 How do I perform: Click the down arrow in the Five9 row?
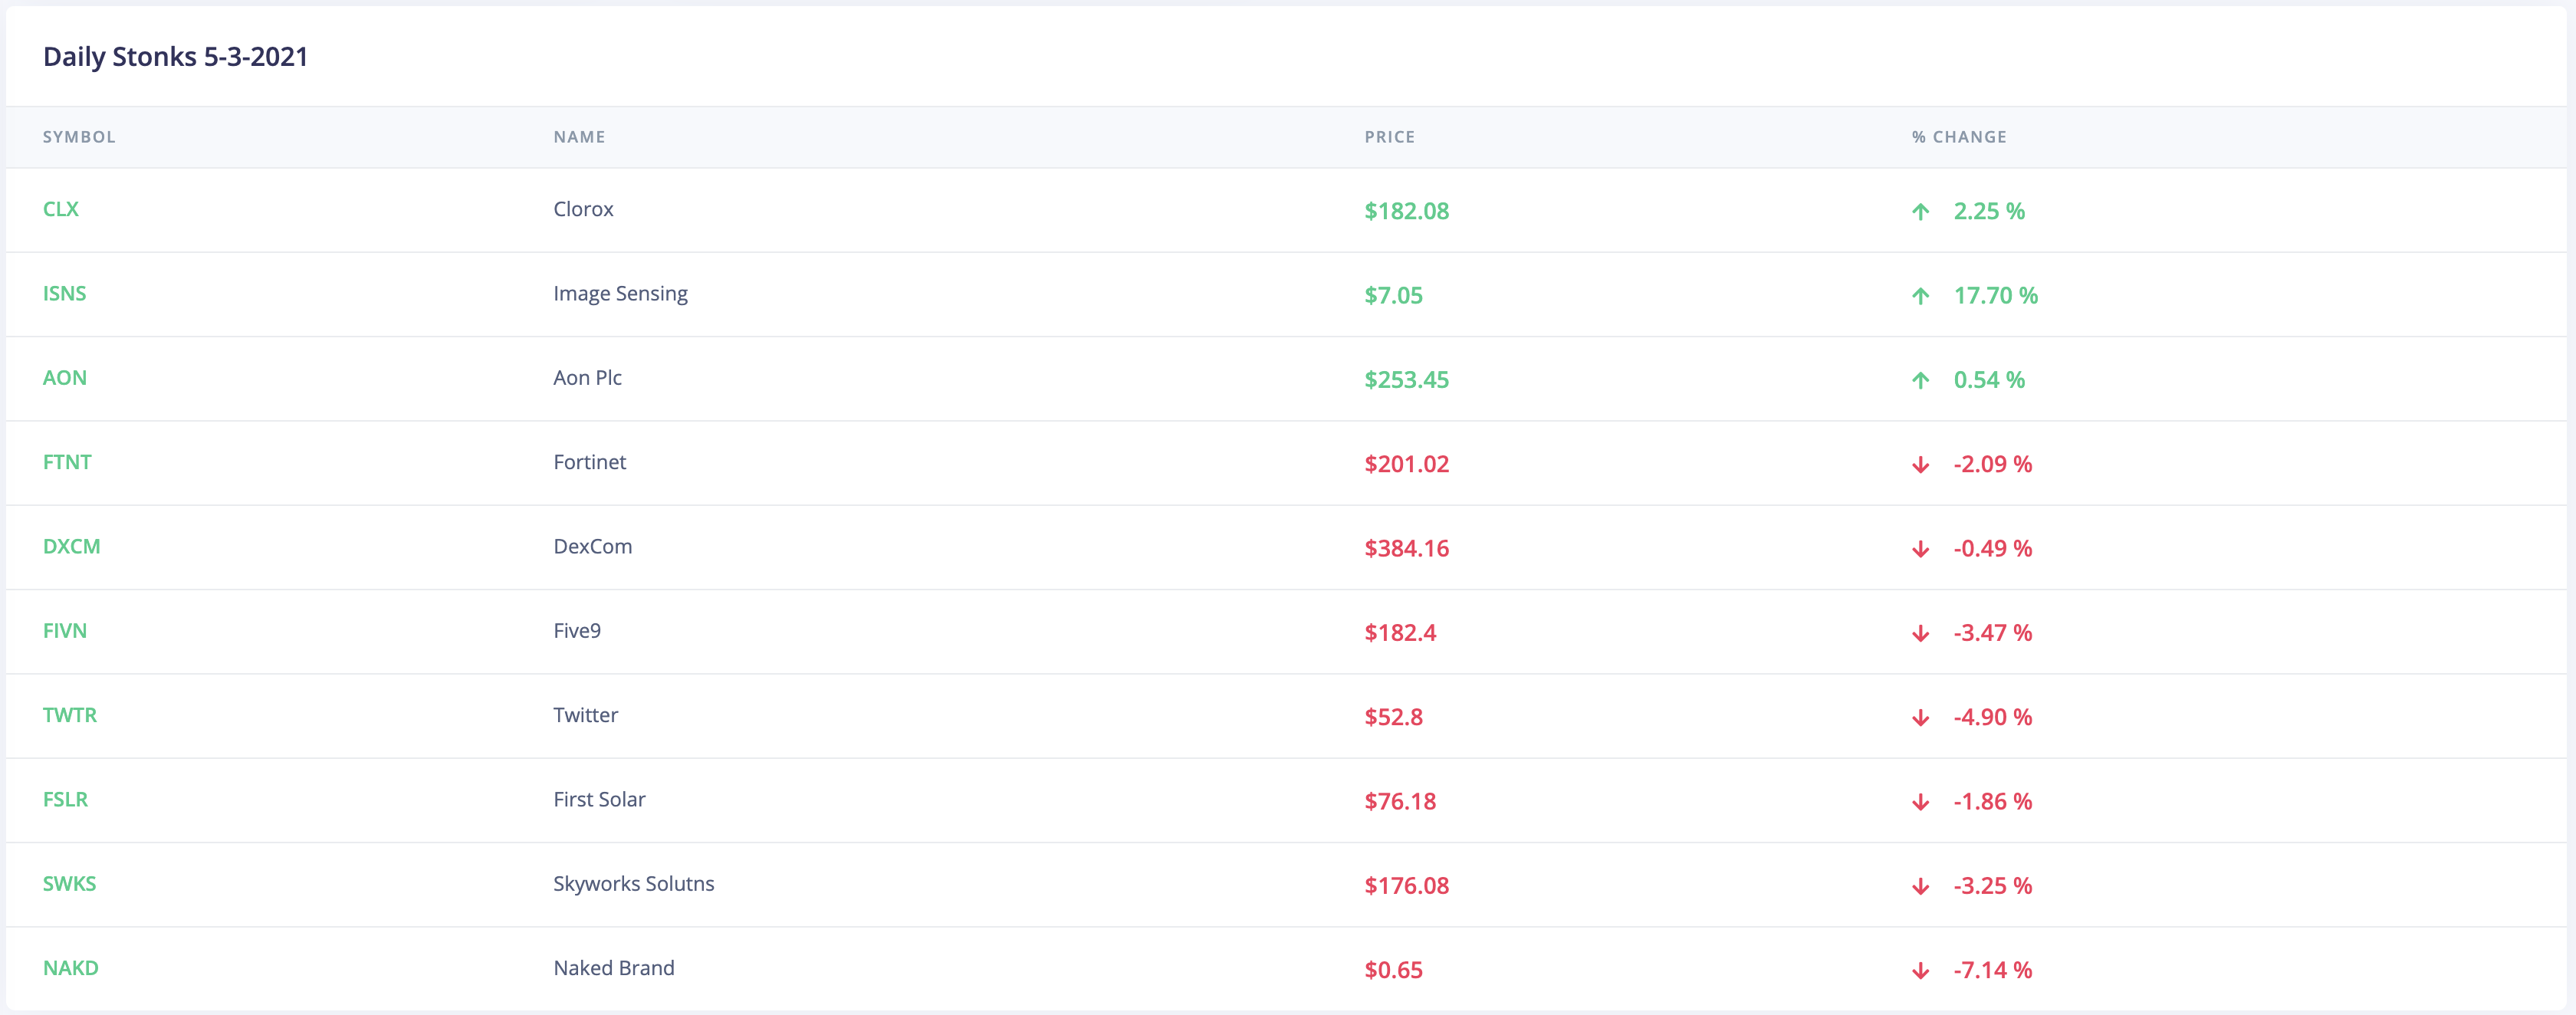pos(1920,633)
